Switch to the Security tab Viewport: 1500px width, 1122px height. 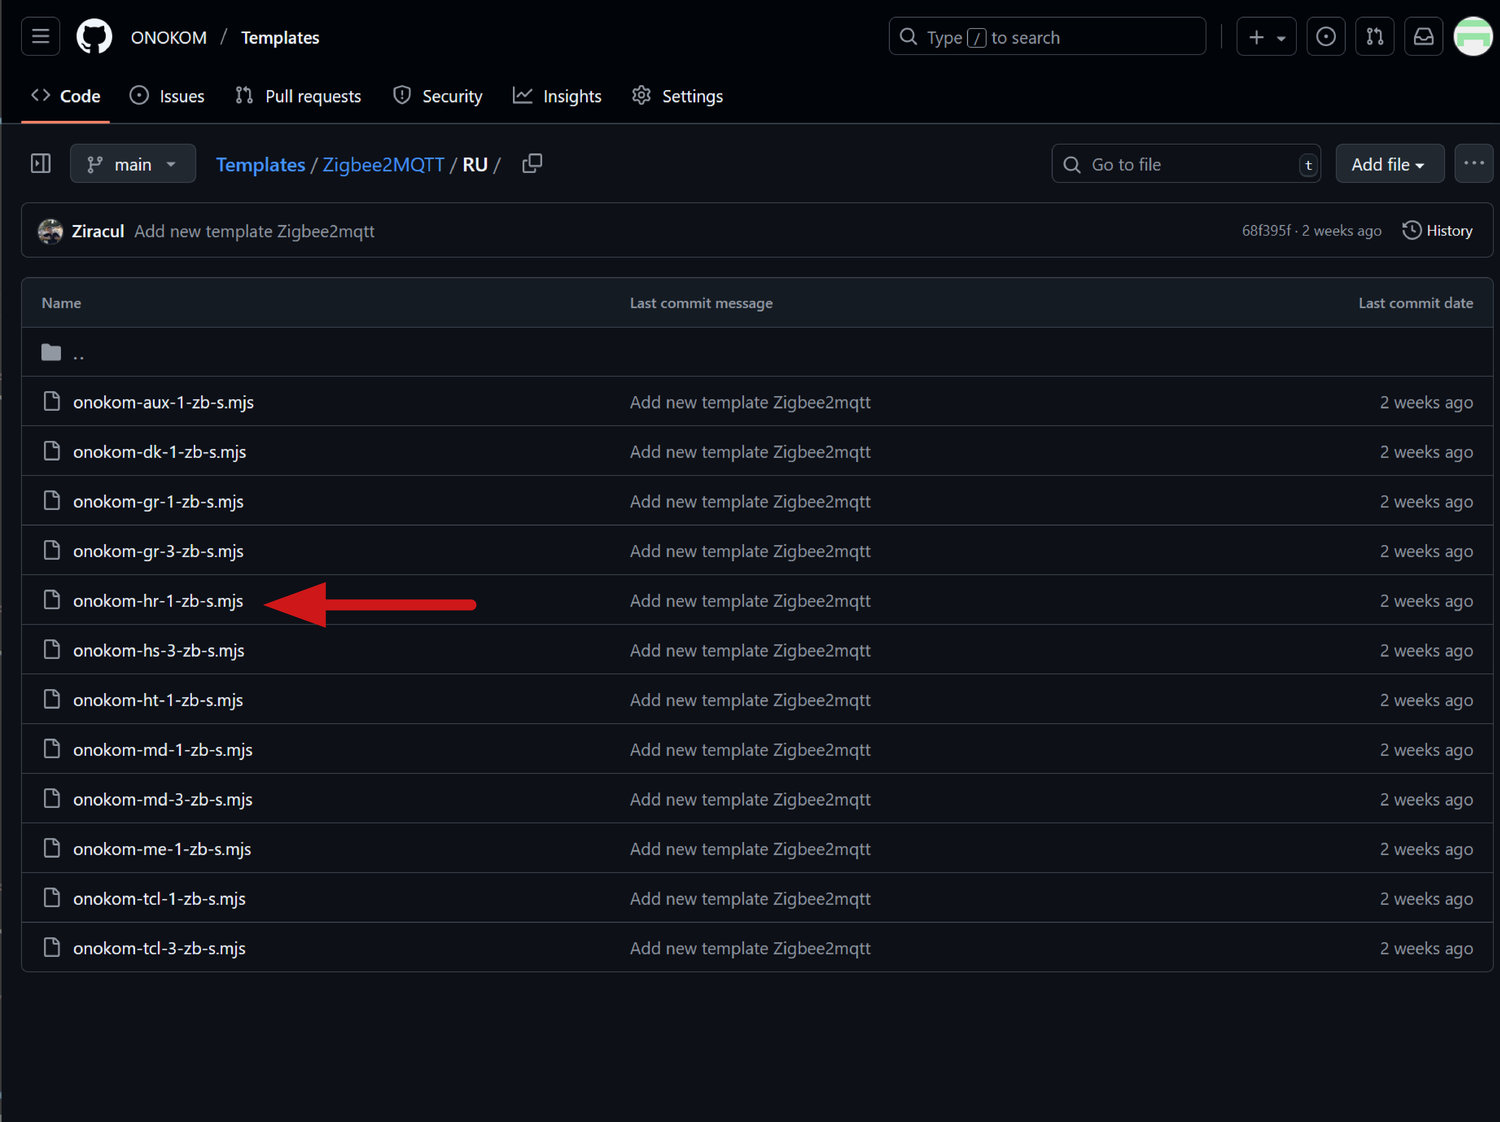[x=438, y=96]
